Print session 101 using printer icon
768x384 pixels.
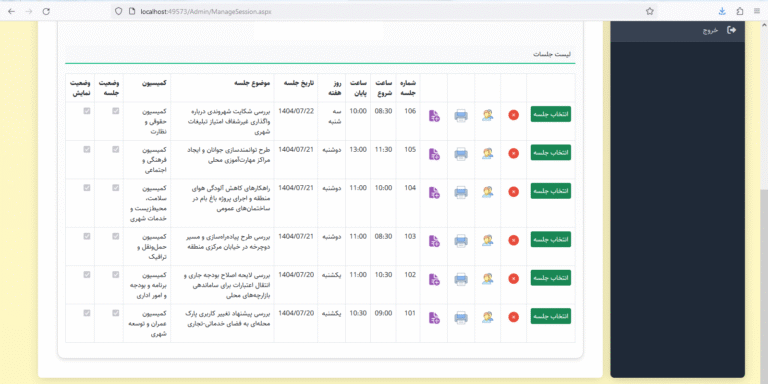pos(461,318)
